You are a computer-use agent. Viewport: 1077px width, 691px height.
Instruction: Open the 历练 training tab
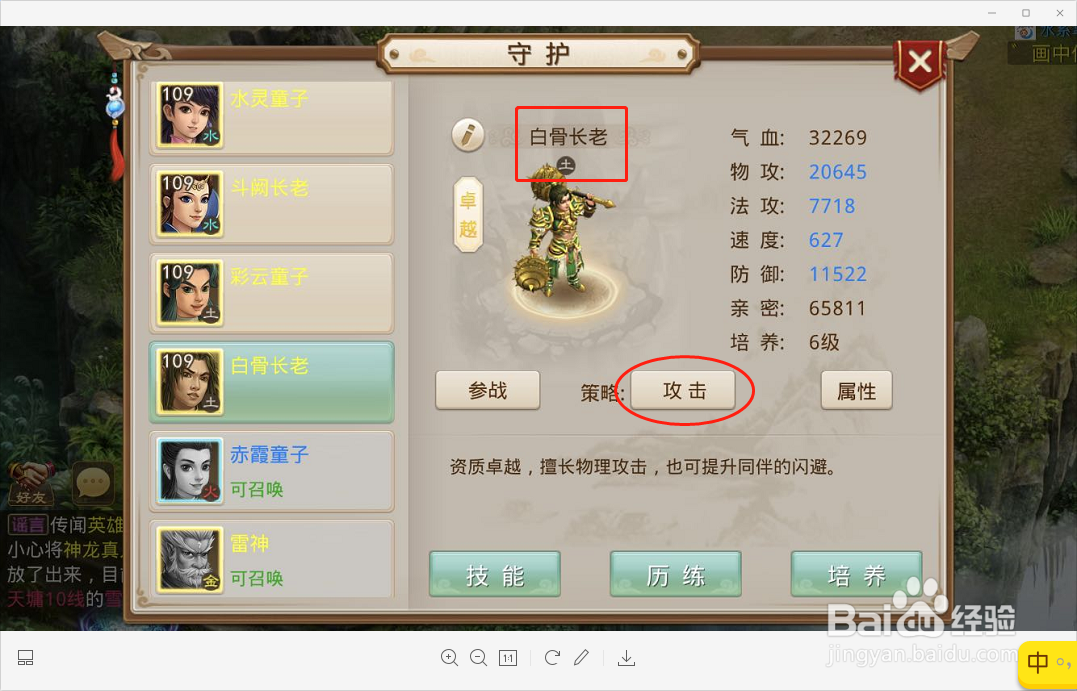click(x=675, y=574)
